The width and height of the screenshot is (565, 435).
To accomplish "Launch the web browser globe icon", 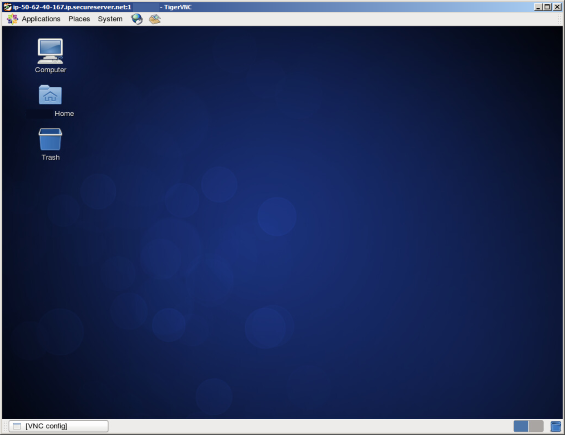I will [x=137, y=19].
